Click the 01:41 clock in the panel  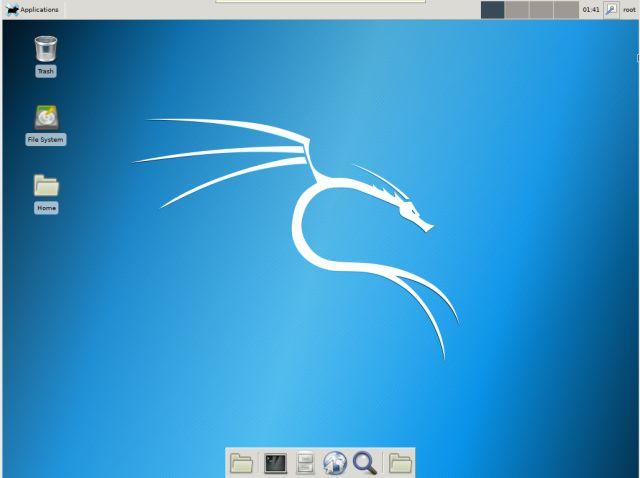(x=591, y=9)
